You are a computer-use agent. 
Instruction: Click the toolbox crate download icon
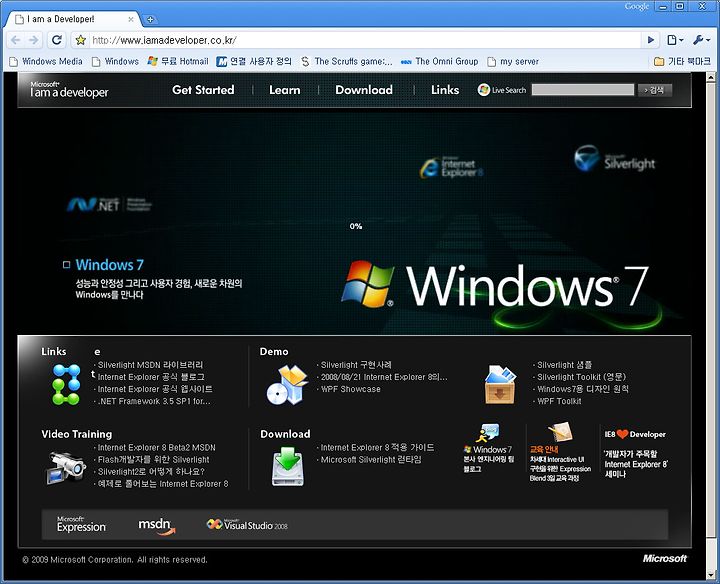point(501,385)
